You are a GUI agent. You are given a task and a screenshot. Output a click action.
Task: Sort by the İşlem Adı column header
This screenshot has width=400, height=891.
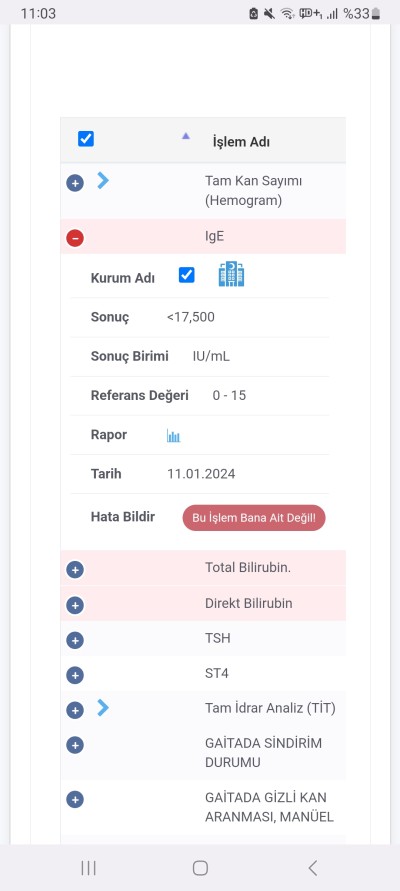(241, 141)
